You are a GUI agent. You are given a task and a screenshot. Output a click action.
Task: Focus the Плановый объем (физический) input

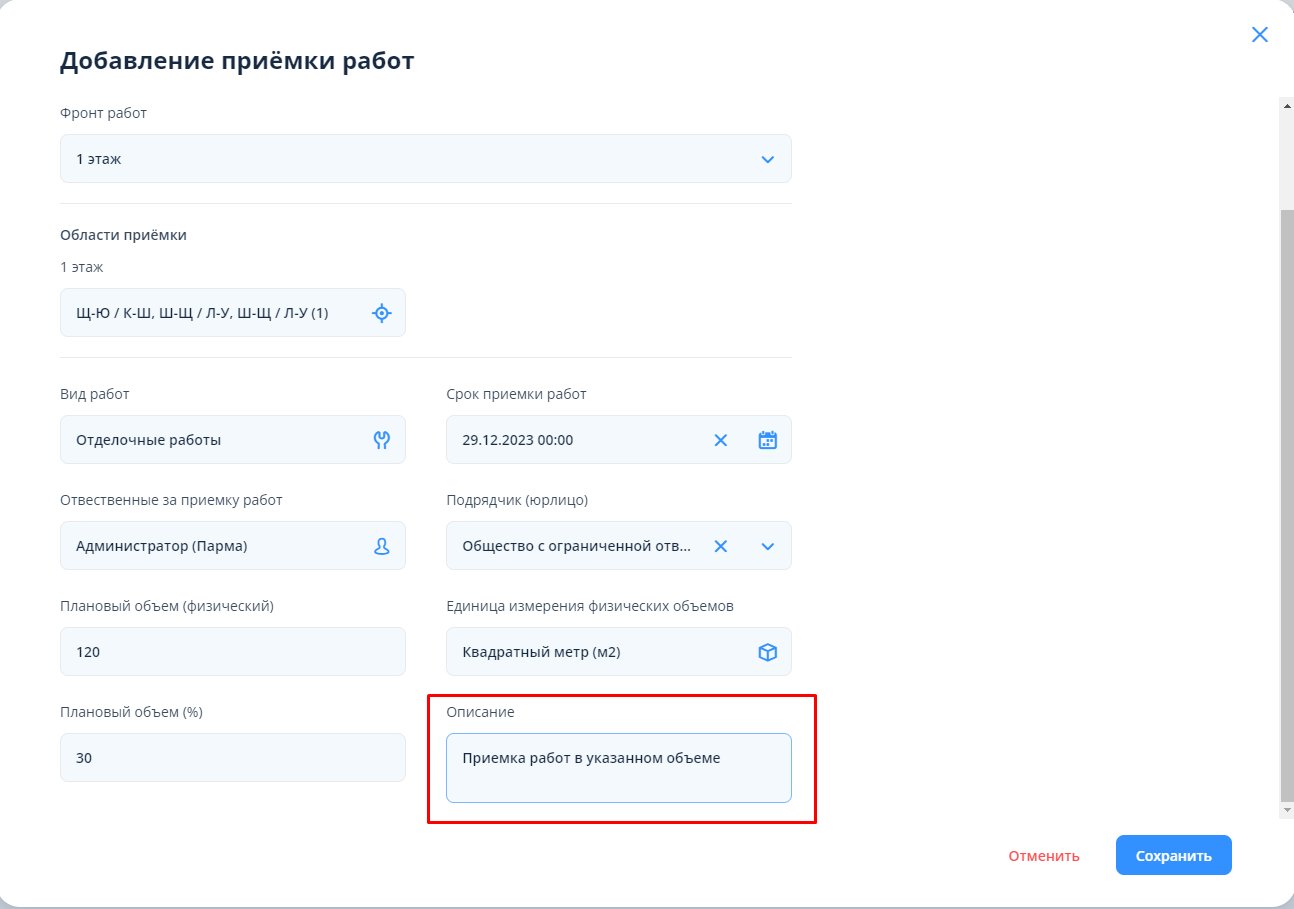pyautogui.click(x=232, y=652)
